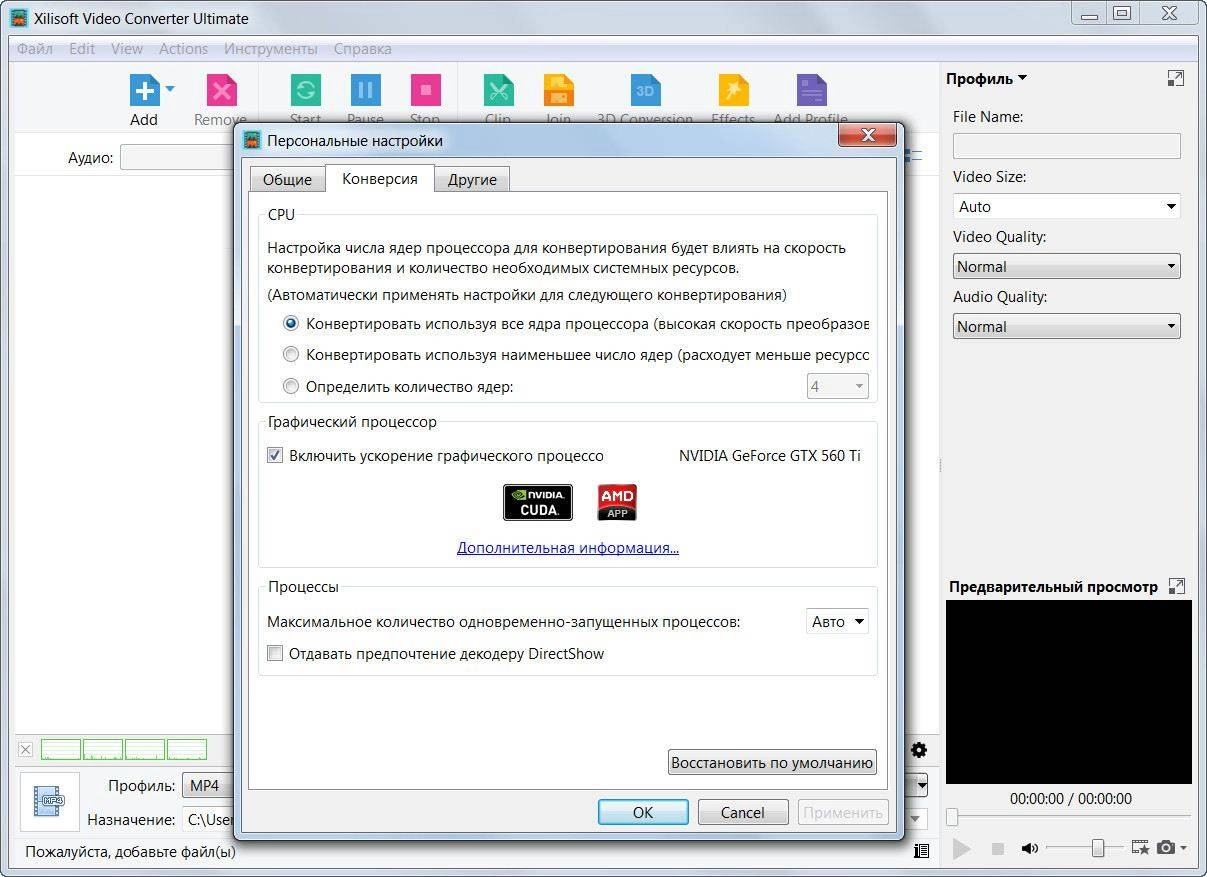Close the CPU usage graph with X icon

tap(26, 750)
